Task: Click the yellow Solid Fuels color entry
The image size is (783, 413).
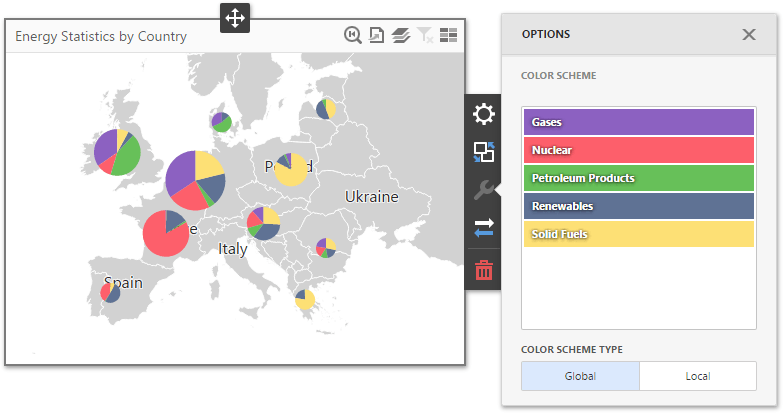Action: [x=638, y=234]
